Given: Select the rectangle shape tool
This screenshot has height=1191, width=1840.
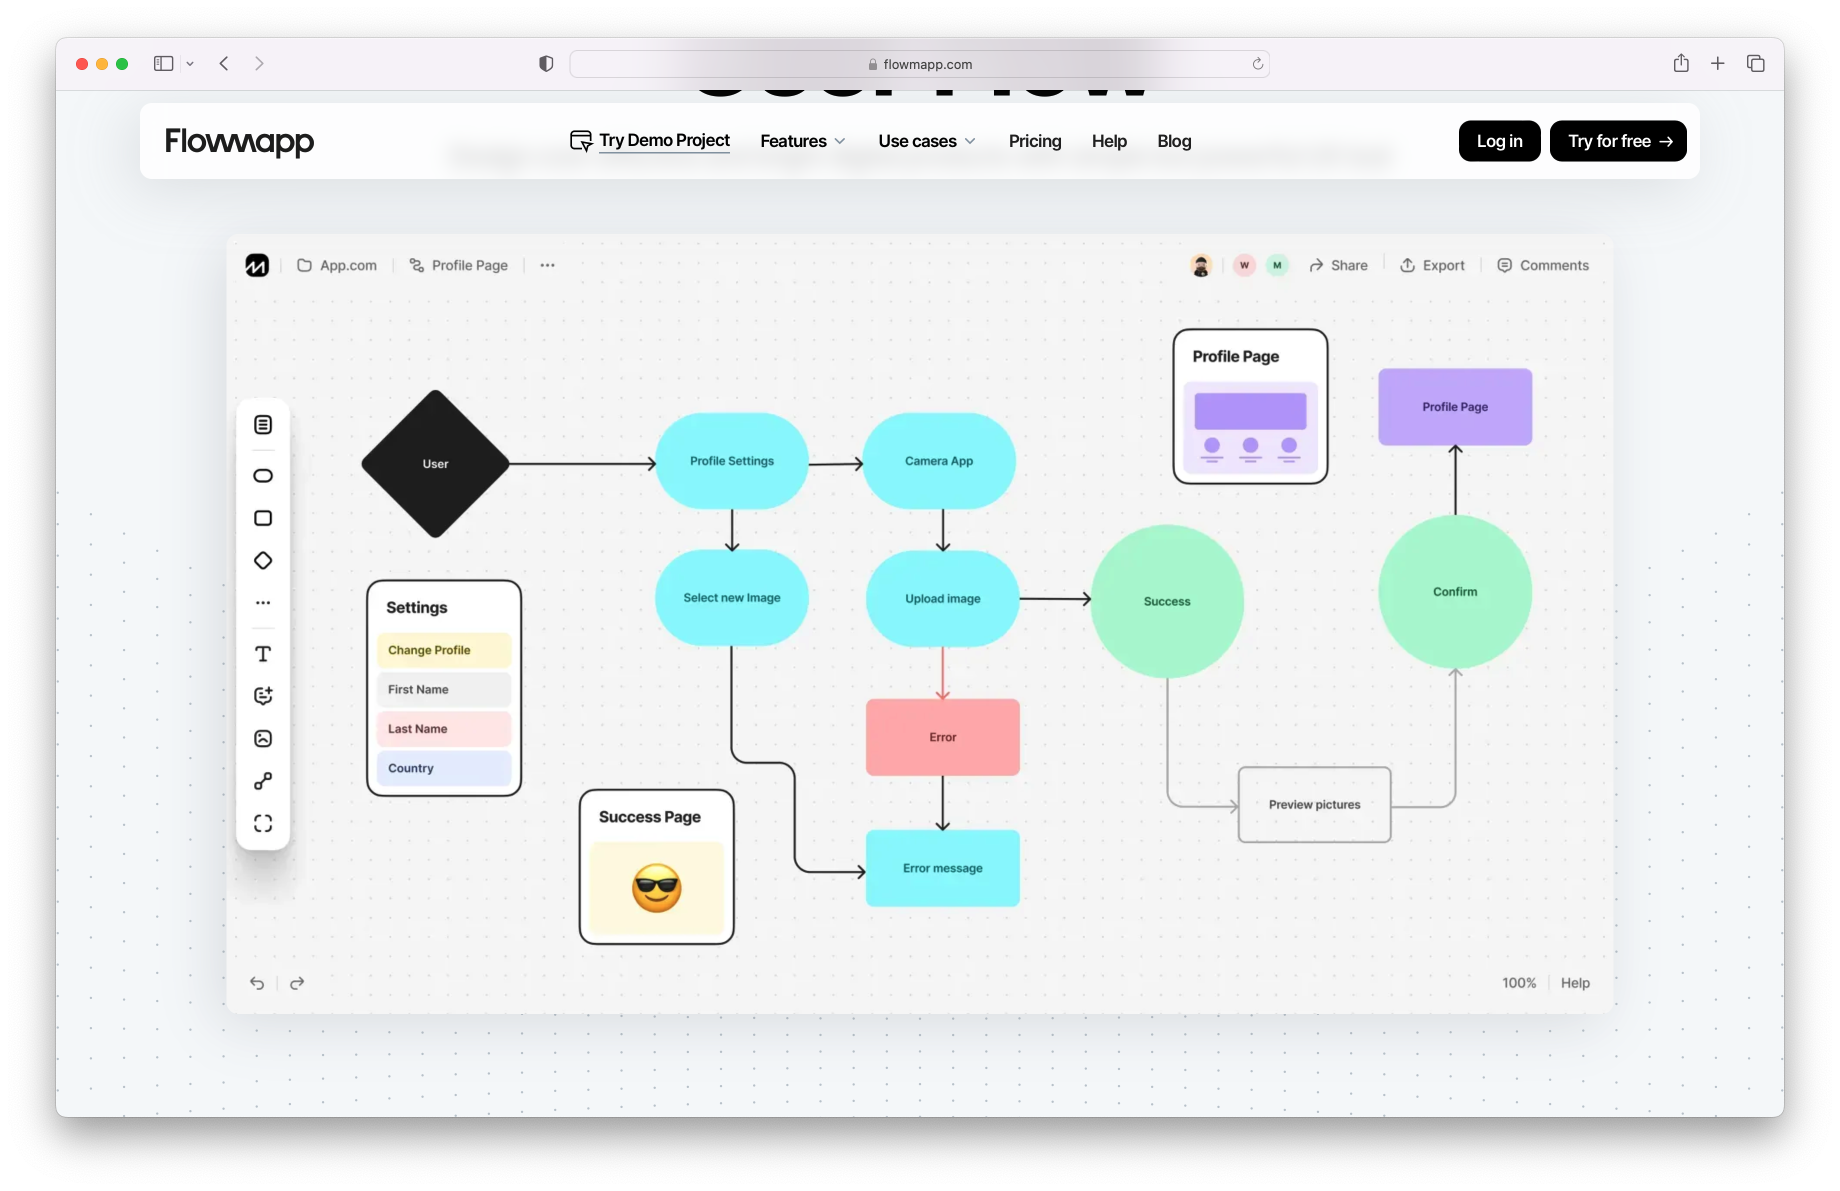Looking at the screenshot, I should coord(263,518).
